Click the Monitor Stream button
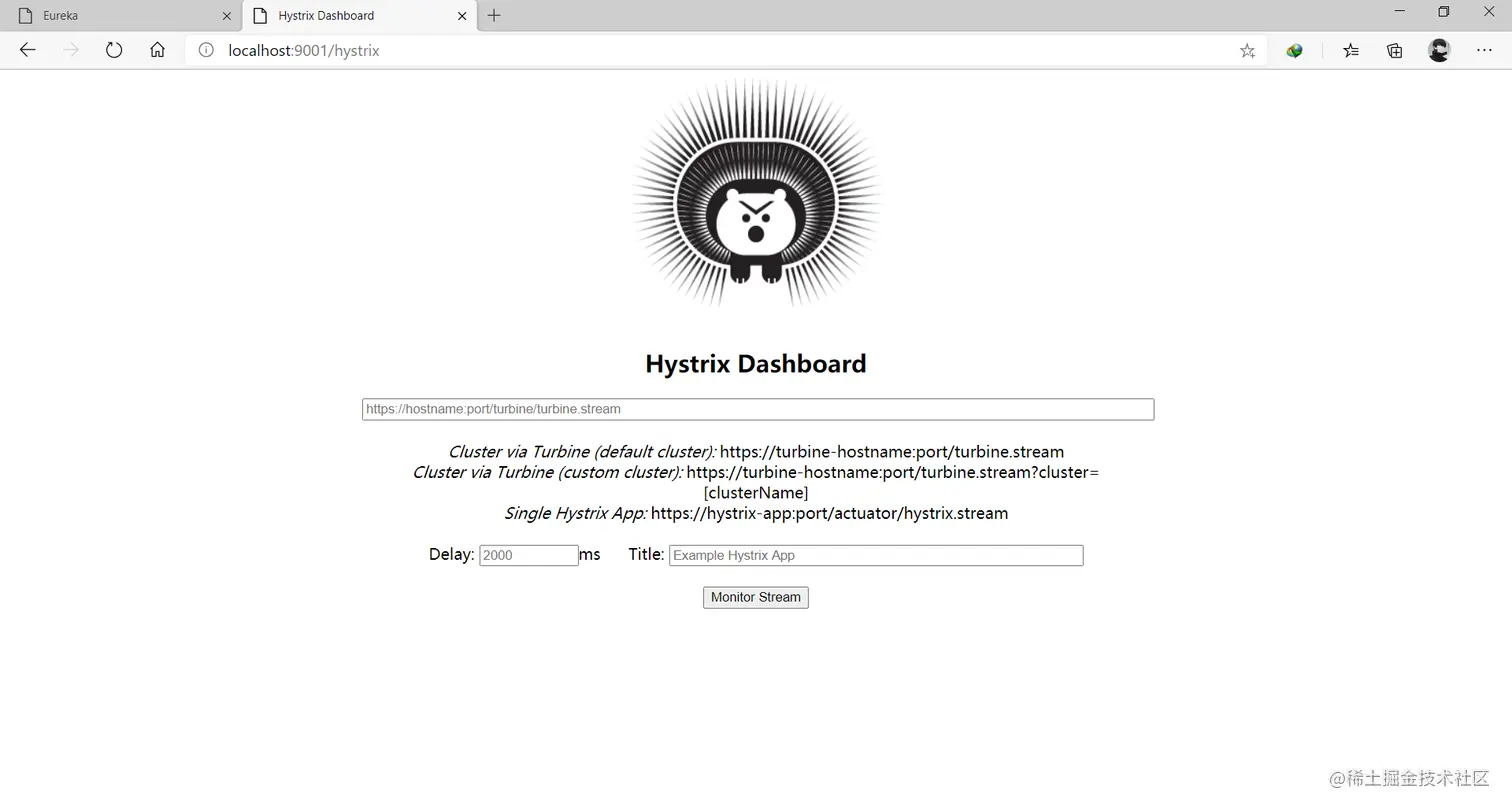Screen dimensions: 1512x811 (x=756, y=597)
